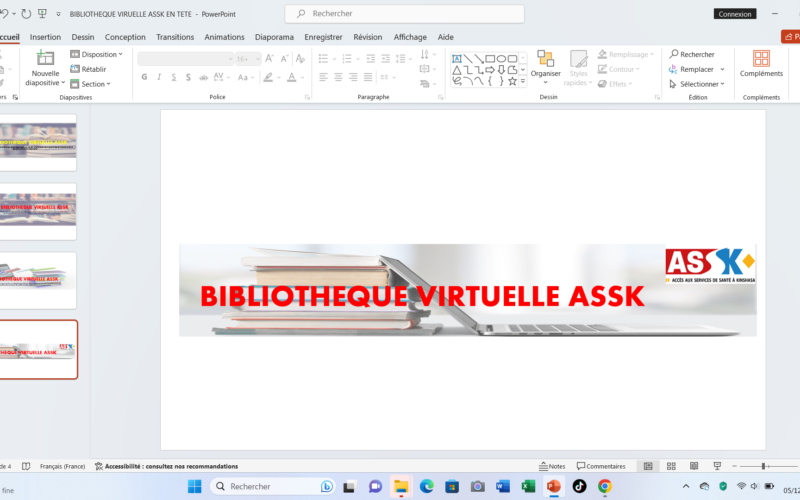Select the text box shape

pyautogui.click(x=457, y=59)
